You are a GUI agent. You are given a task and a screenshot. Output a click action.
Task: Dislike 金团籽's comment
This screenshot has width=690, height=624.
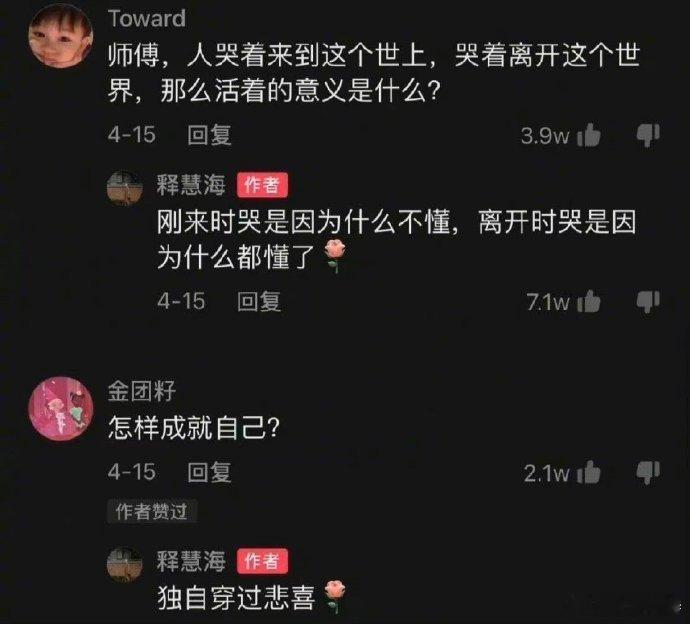(648, 473)
